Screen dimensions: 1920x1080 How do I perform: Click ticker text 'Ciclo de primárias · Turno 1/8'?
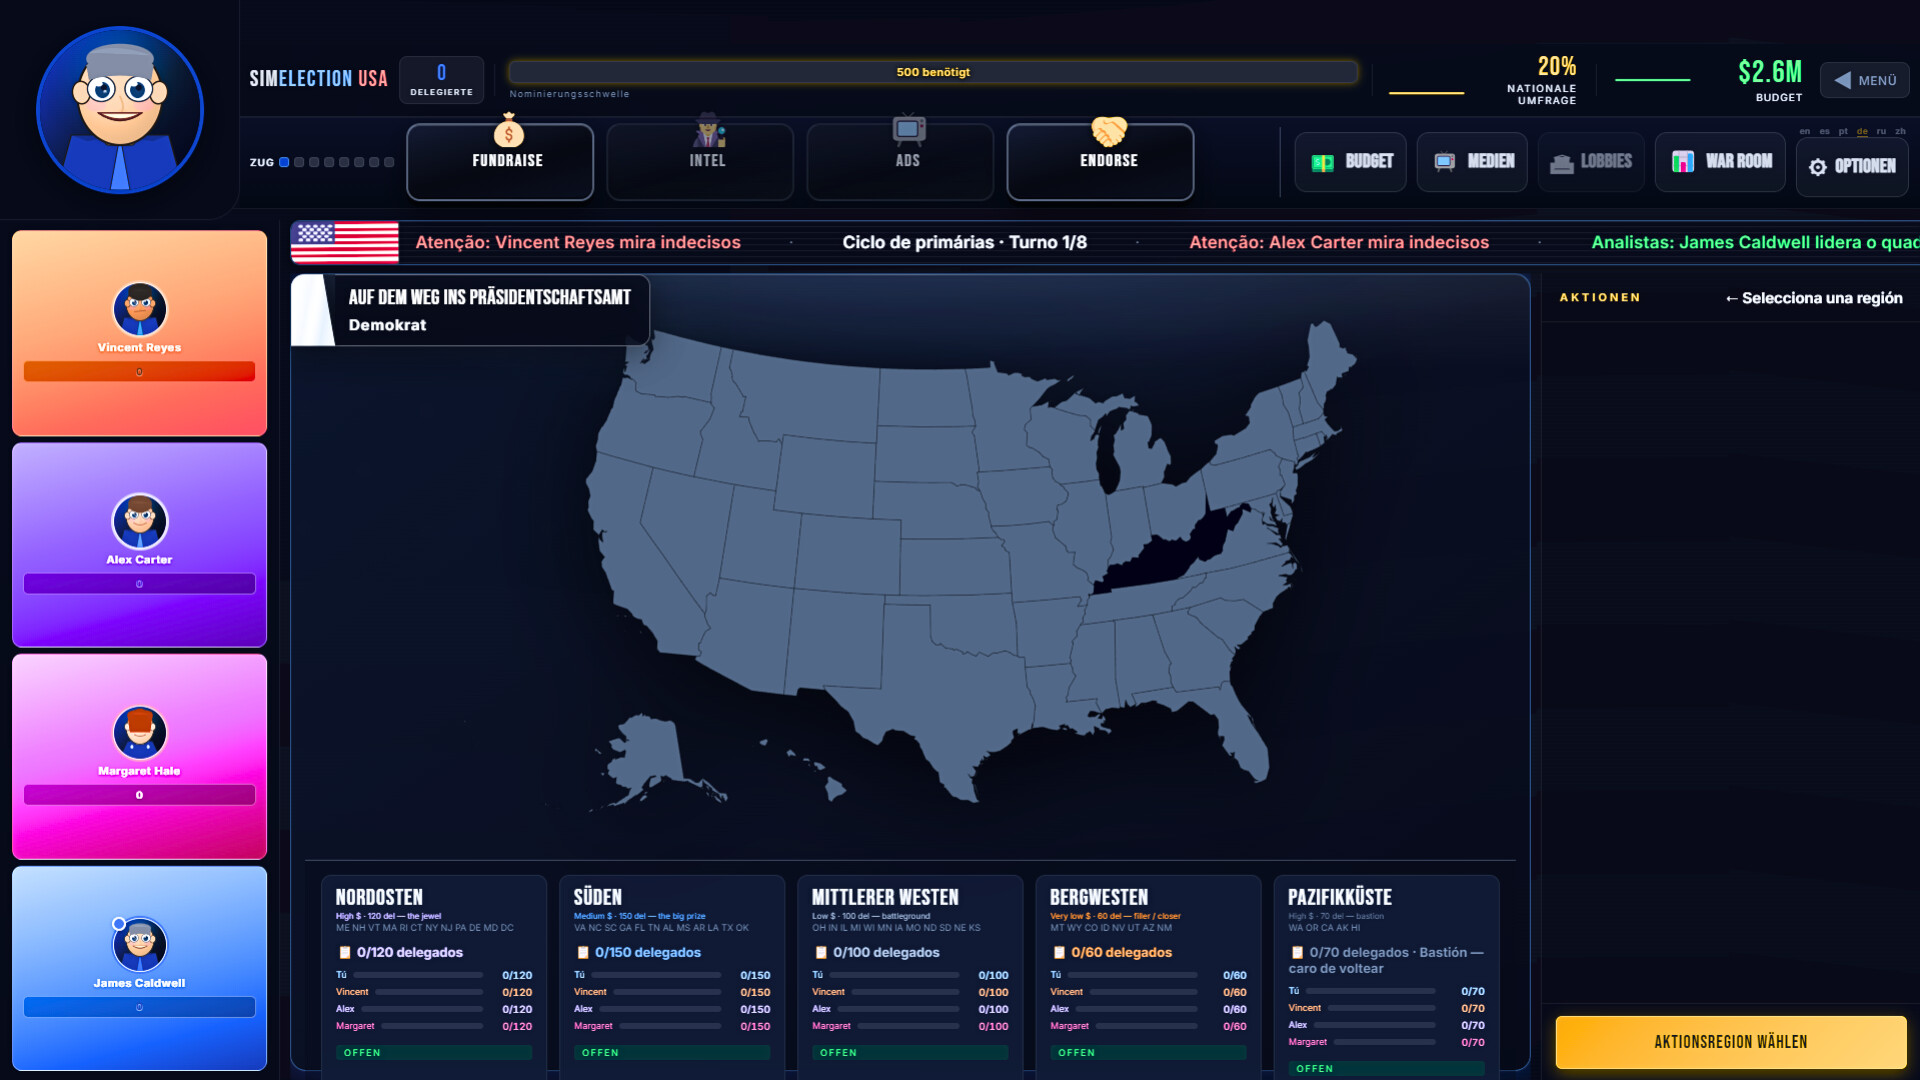point(964,243)
